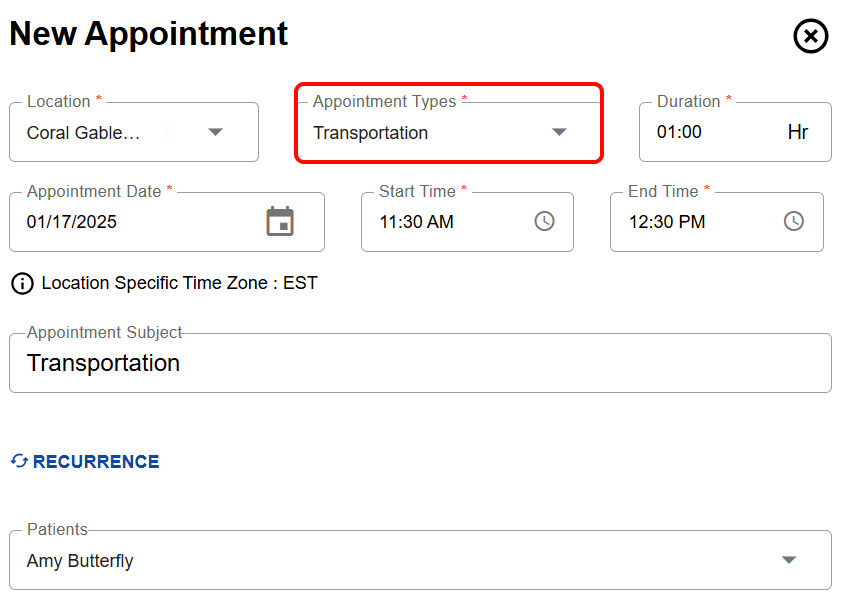849x602 pixels.
Task: Click the red-highlighted Appointment Types field
Action: [x=448, y=131]
